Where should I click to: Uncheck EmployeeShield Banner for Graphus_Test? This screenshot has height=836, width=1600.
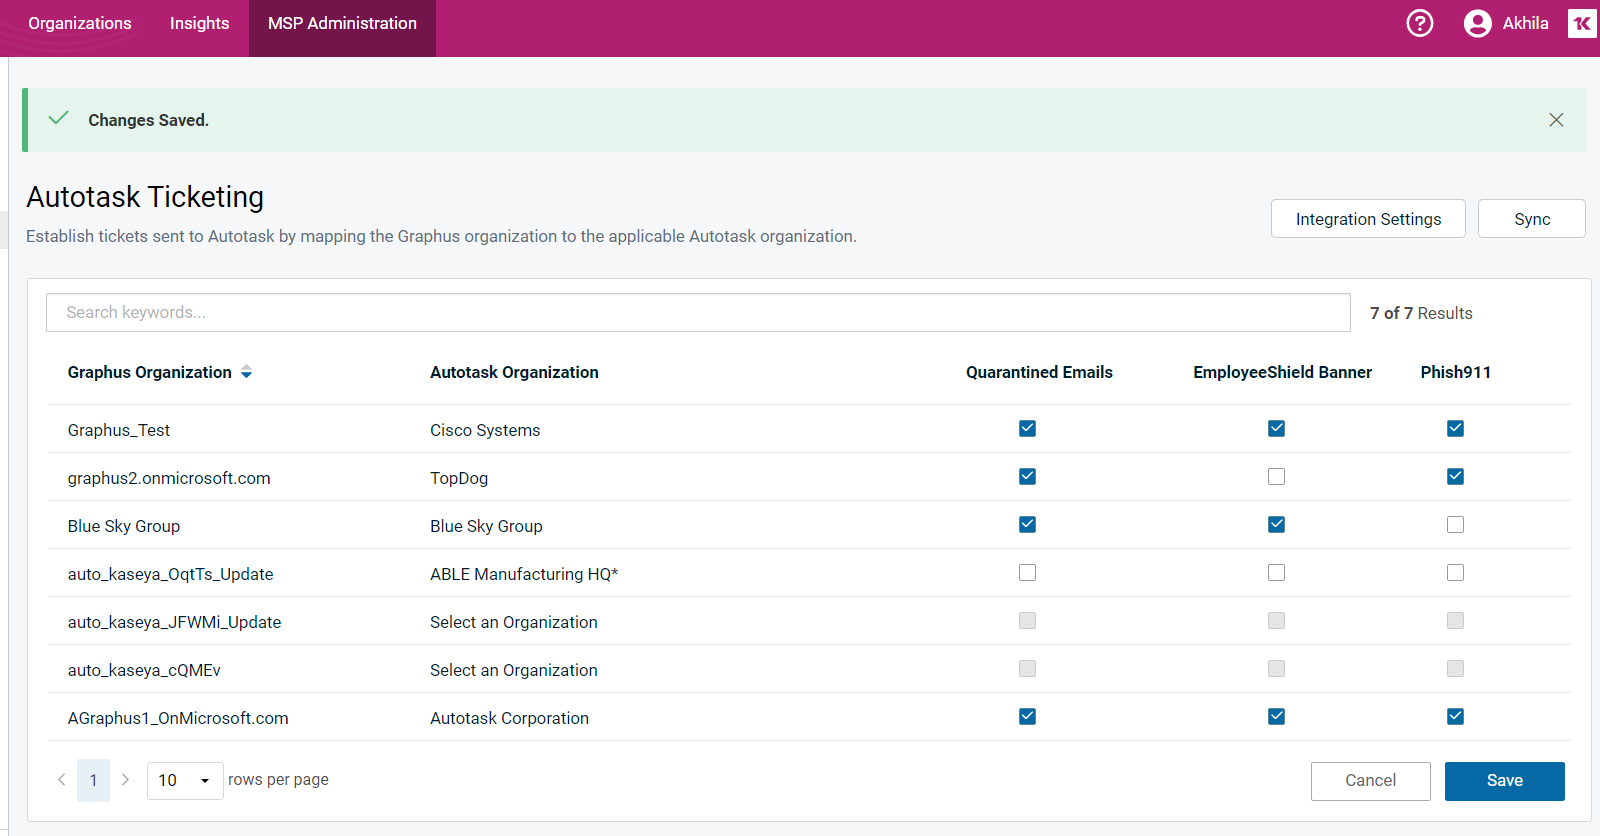(1276, 428)
